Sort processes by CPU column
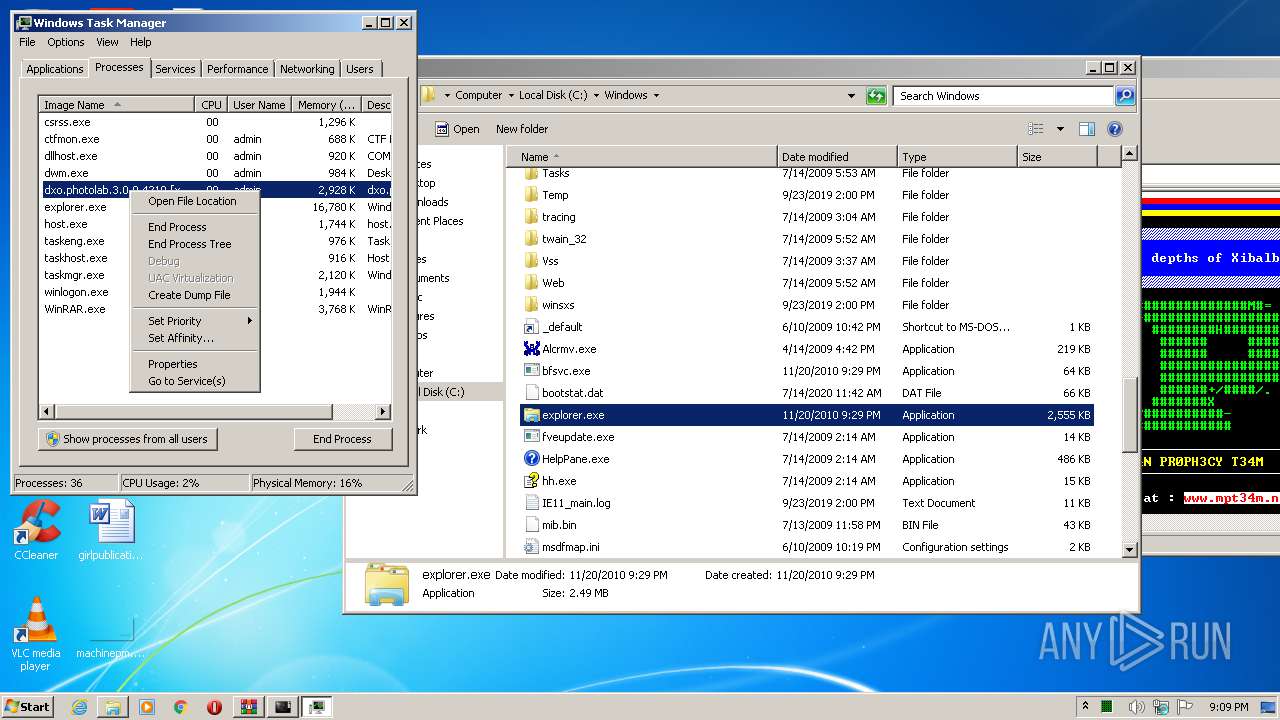 click(211, 105)
